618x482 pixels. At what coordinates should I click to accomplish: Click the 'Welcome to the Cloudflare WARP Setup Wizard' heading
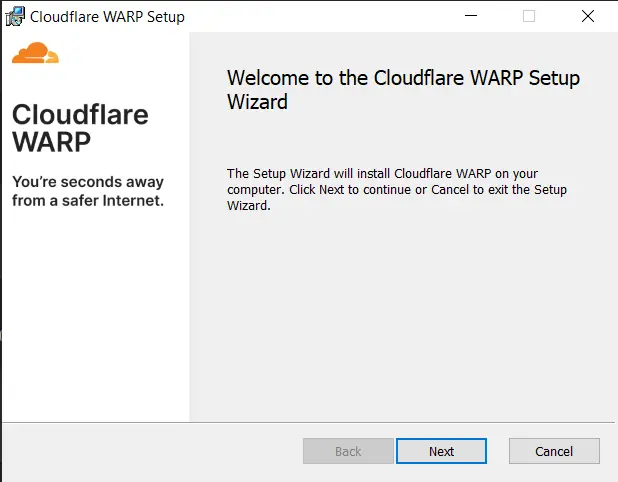tap(403, 89)
